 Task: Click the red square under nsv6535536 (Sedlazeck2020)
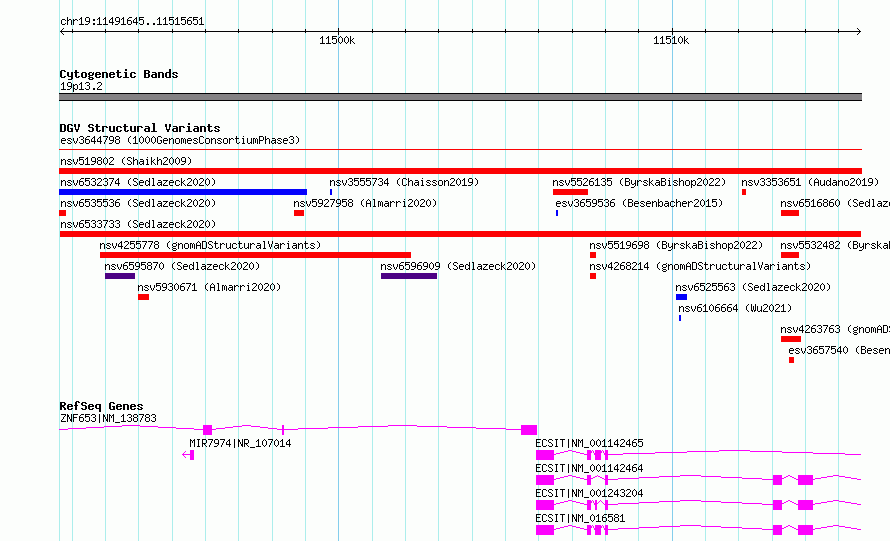(62, 213)
